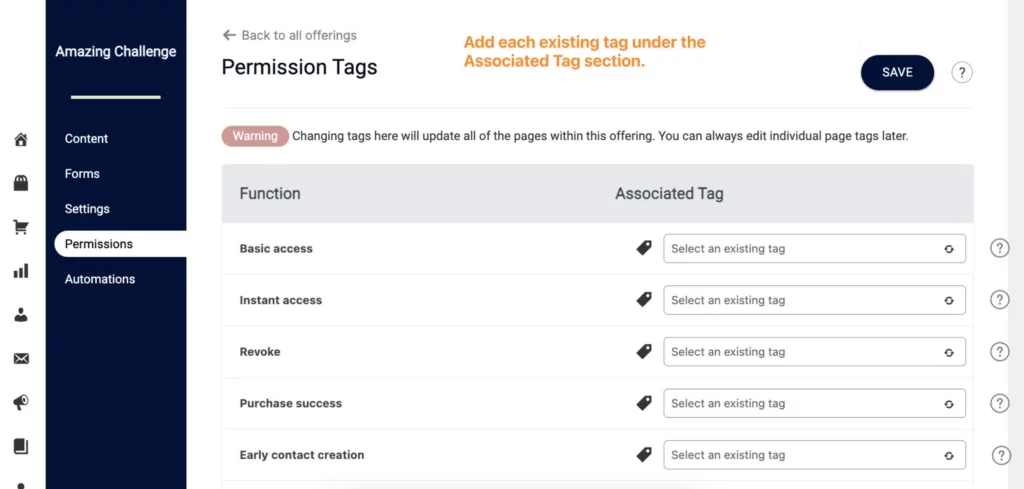This screenshot has width=1024, height=489.
Task: Click the help icon next to SAVE
Action: coord(961,72)
